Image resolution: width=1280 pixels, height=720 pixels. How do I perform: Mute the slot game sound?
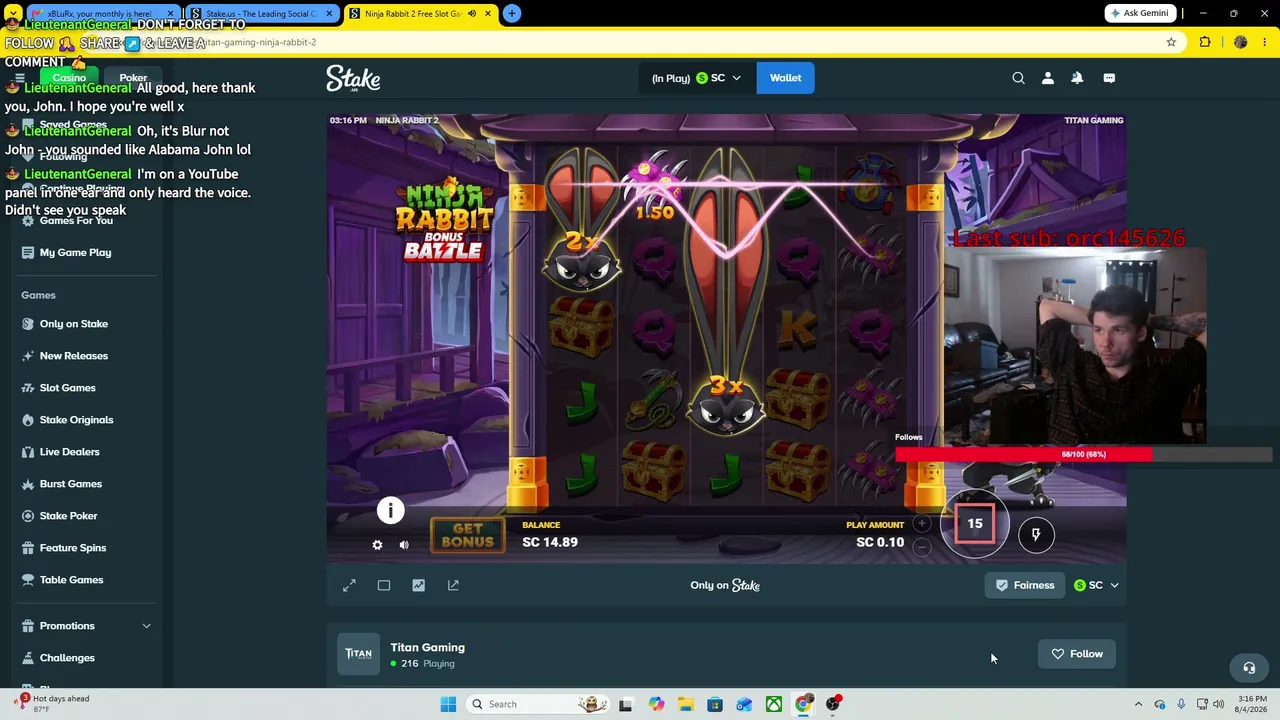coord(404,545)
